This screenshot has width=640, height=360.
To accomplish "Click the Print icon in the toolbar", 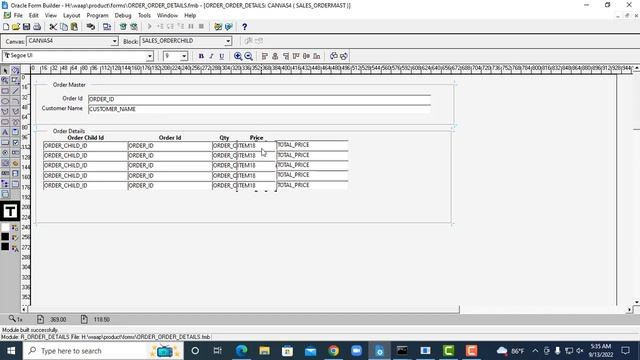I will (x=37, y=27).
